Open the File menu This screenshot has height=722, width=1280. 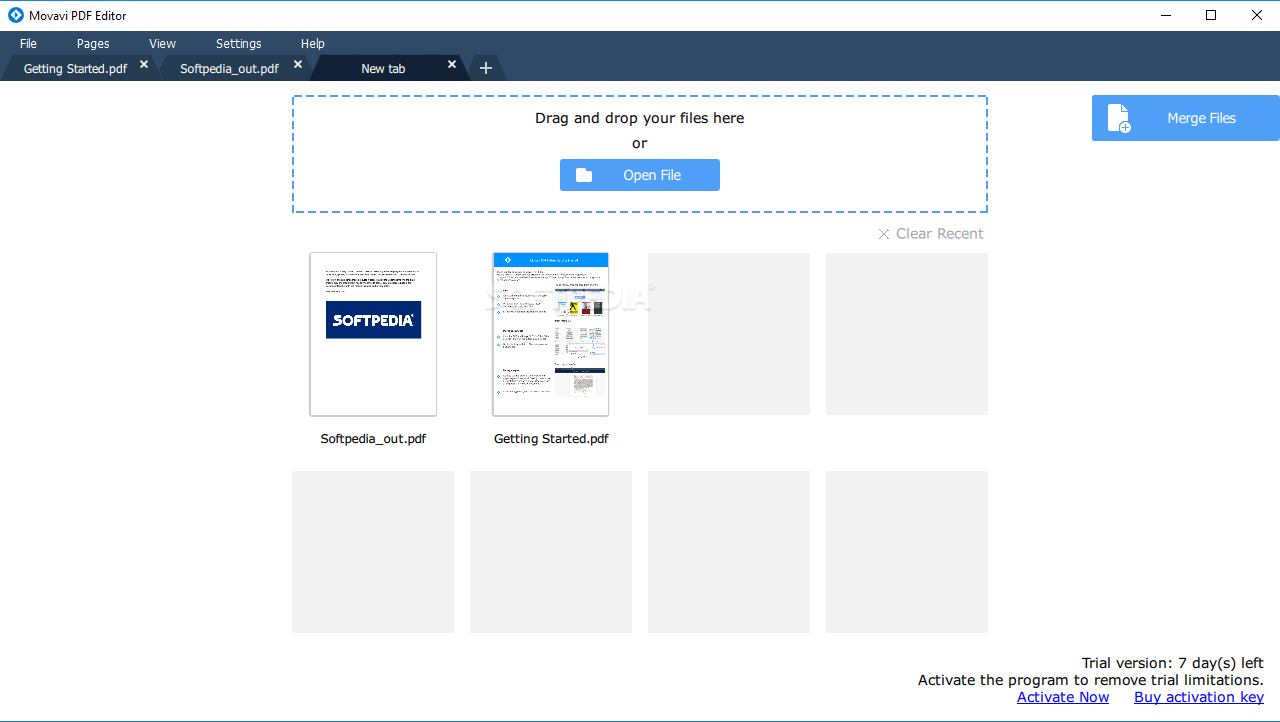pos(28,44)
